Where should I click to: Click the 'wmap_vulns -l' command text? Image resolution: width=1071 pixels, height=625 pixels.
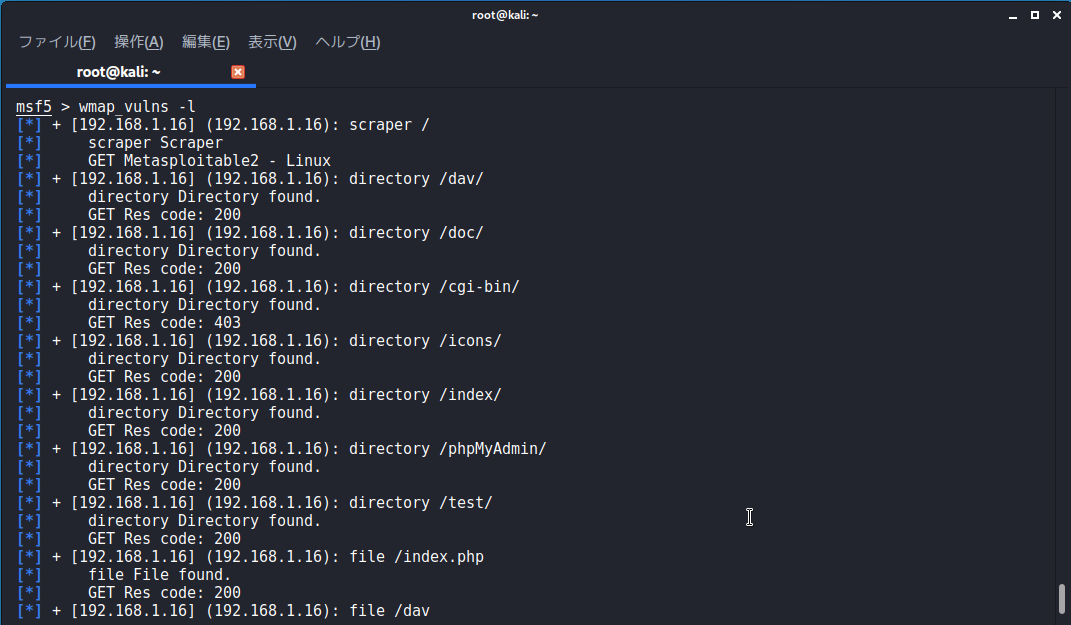click(137, 107)
